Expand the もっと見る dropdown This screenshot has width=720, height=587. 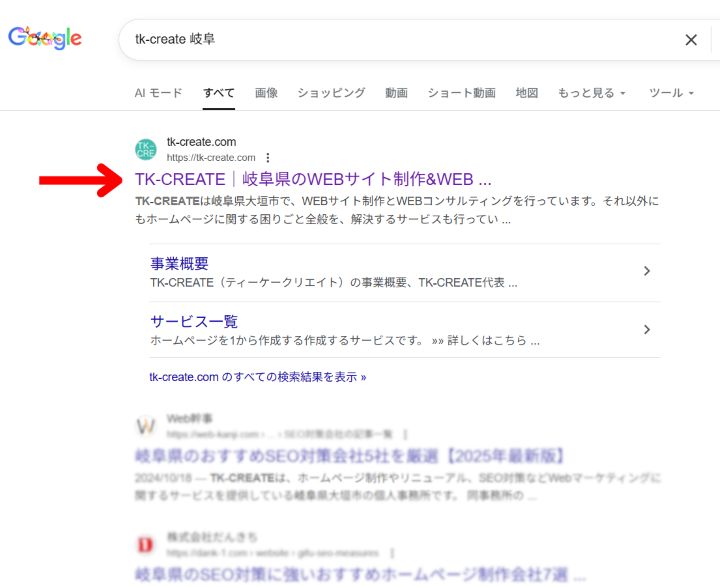click(591, 93)
